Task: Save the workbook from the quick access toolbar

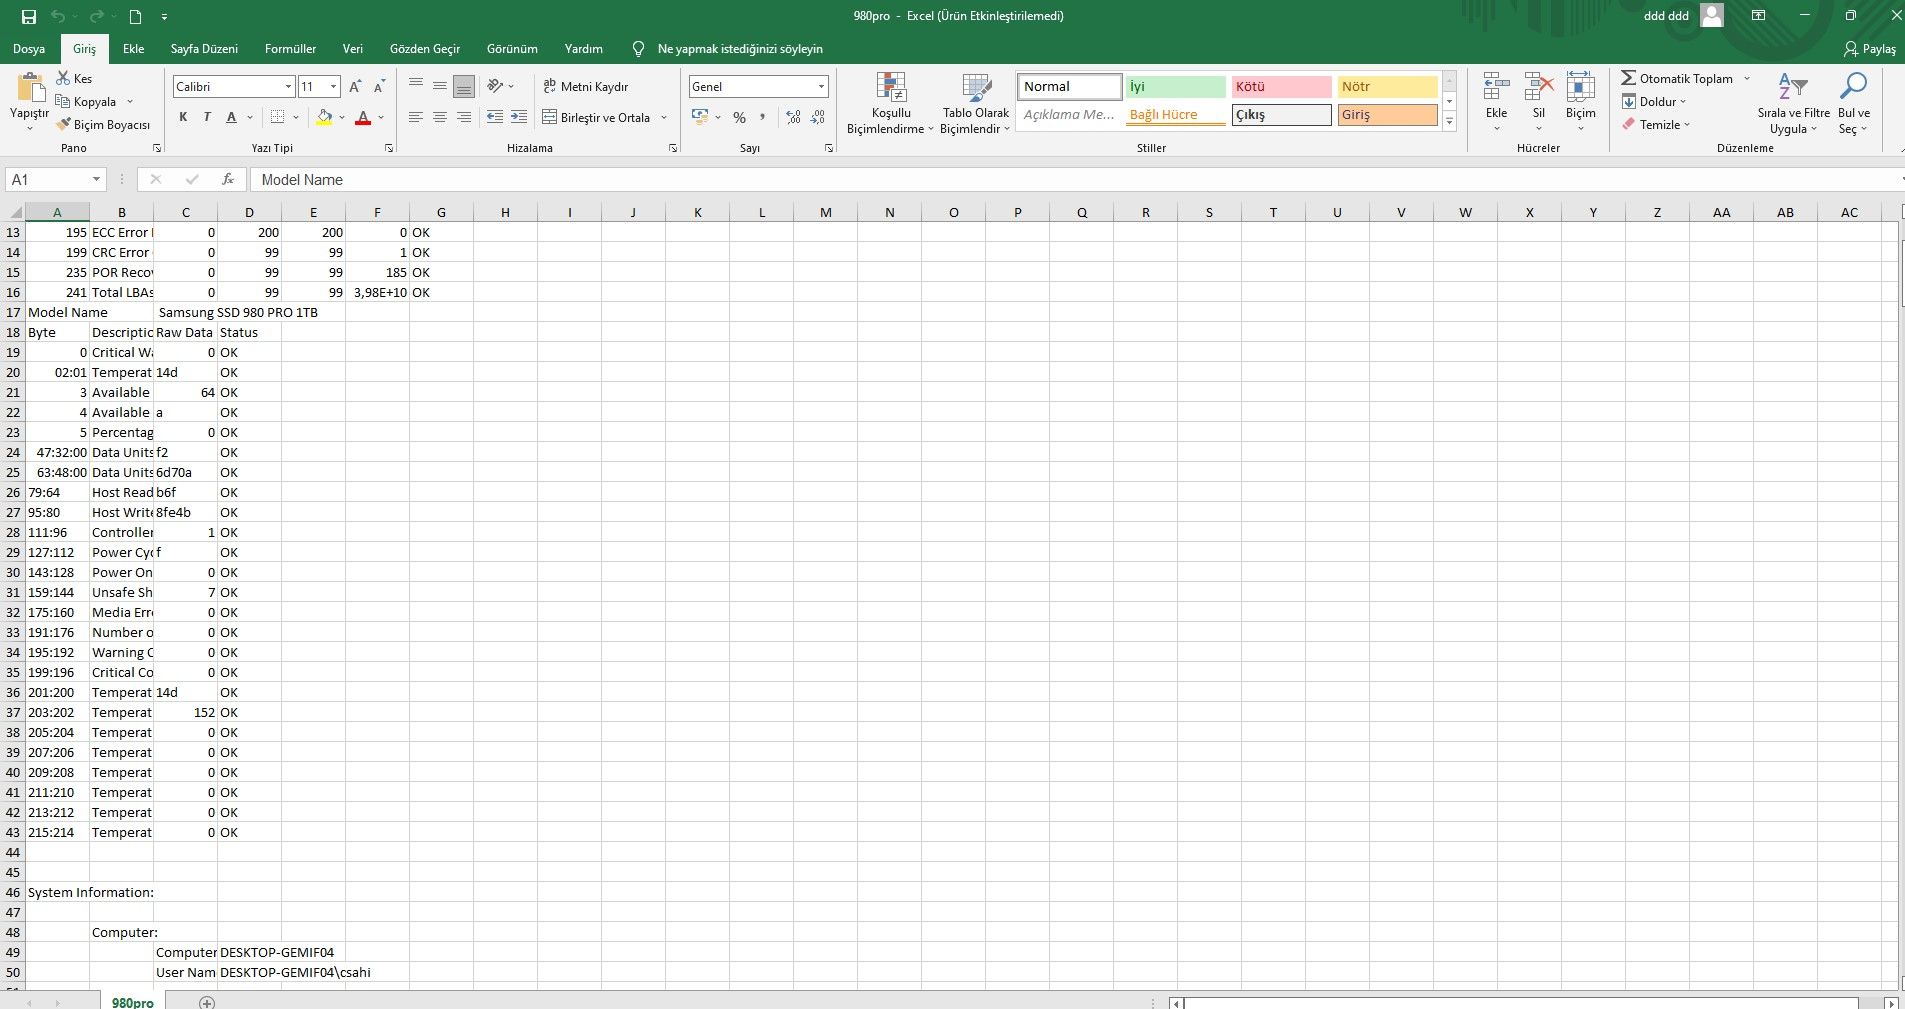Action: [x=29, y=16]
